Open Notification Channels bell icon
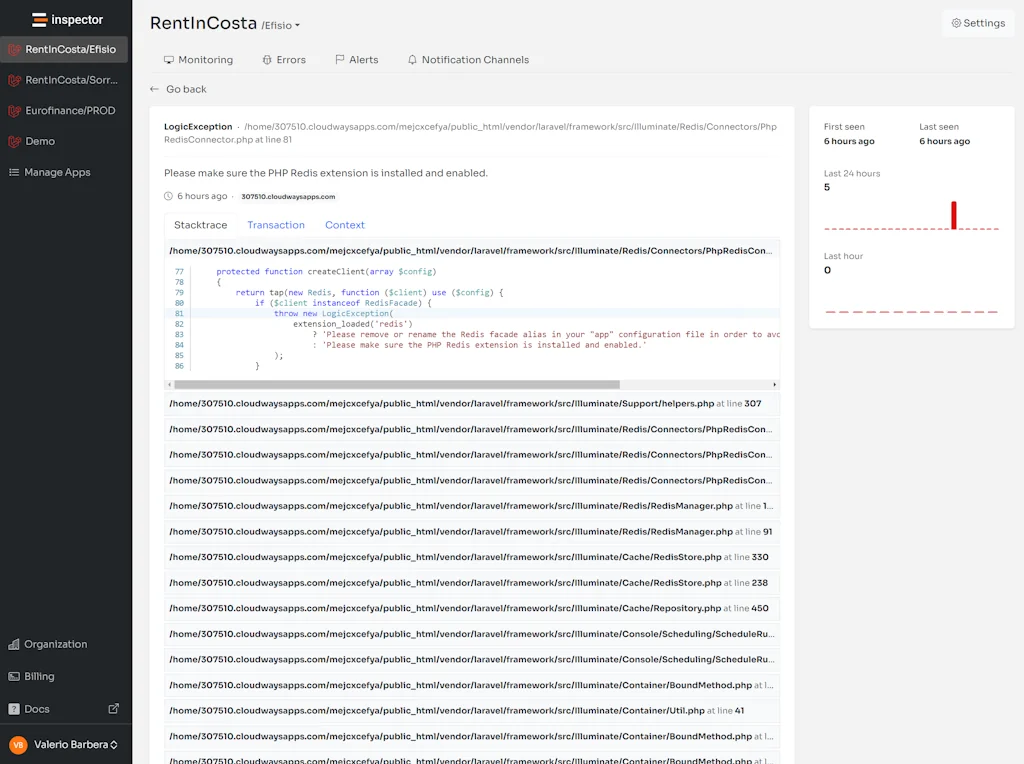The height and width of the screenshot is (764, 1024). (x=412, y=59)
